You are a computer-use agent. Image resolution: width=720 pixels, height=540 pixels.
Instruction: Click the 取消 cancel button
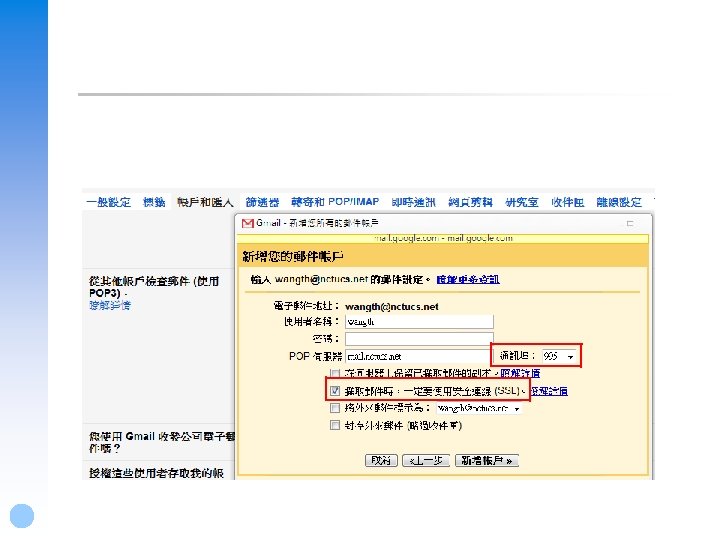tap(381, 461)
